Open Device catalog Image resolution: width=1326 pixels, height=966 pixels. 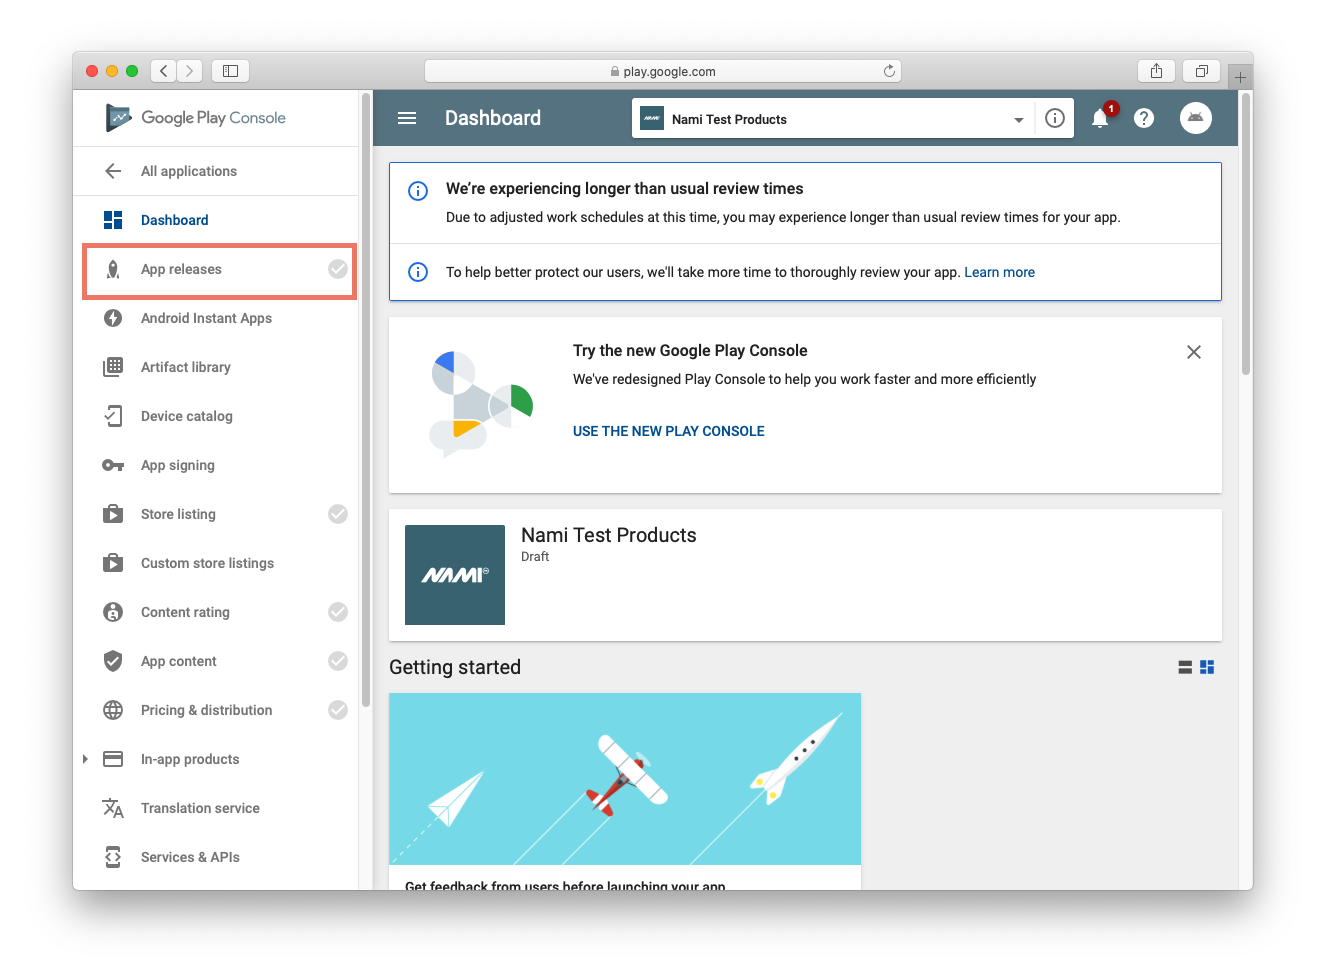(x=187, y=416)
